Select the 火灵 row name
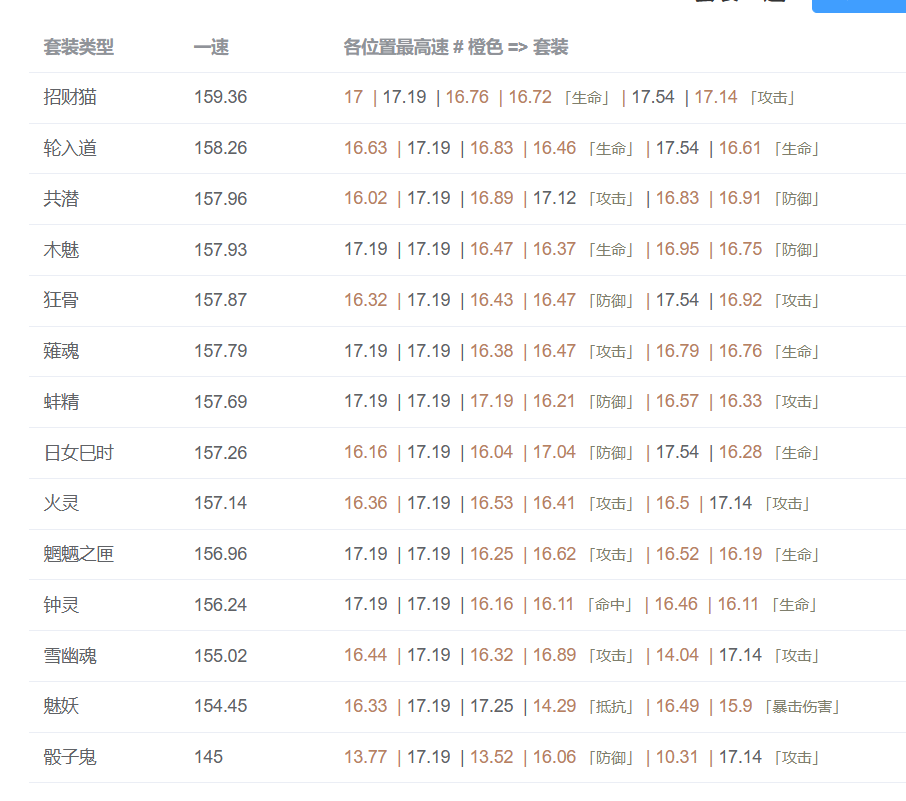 [61, 503]
